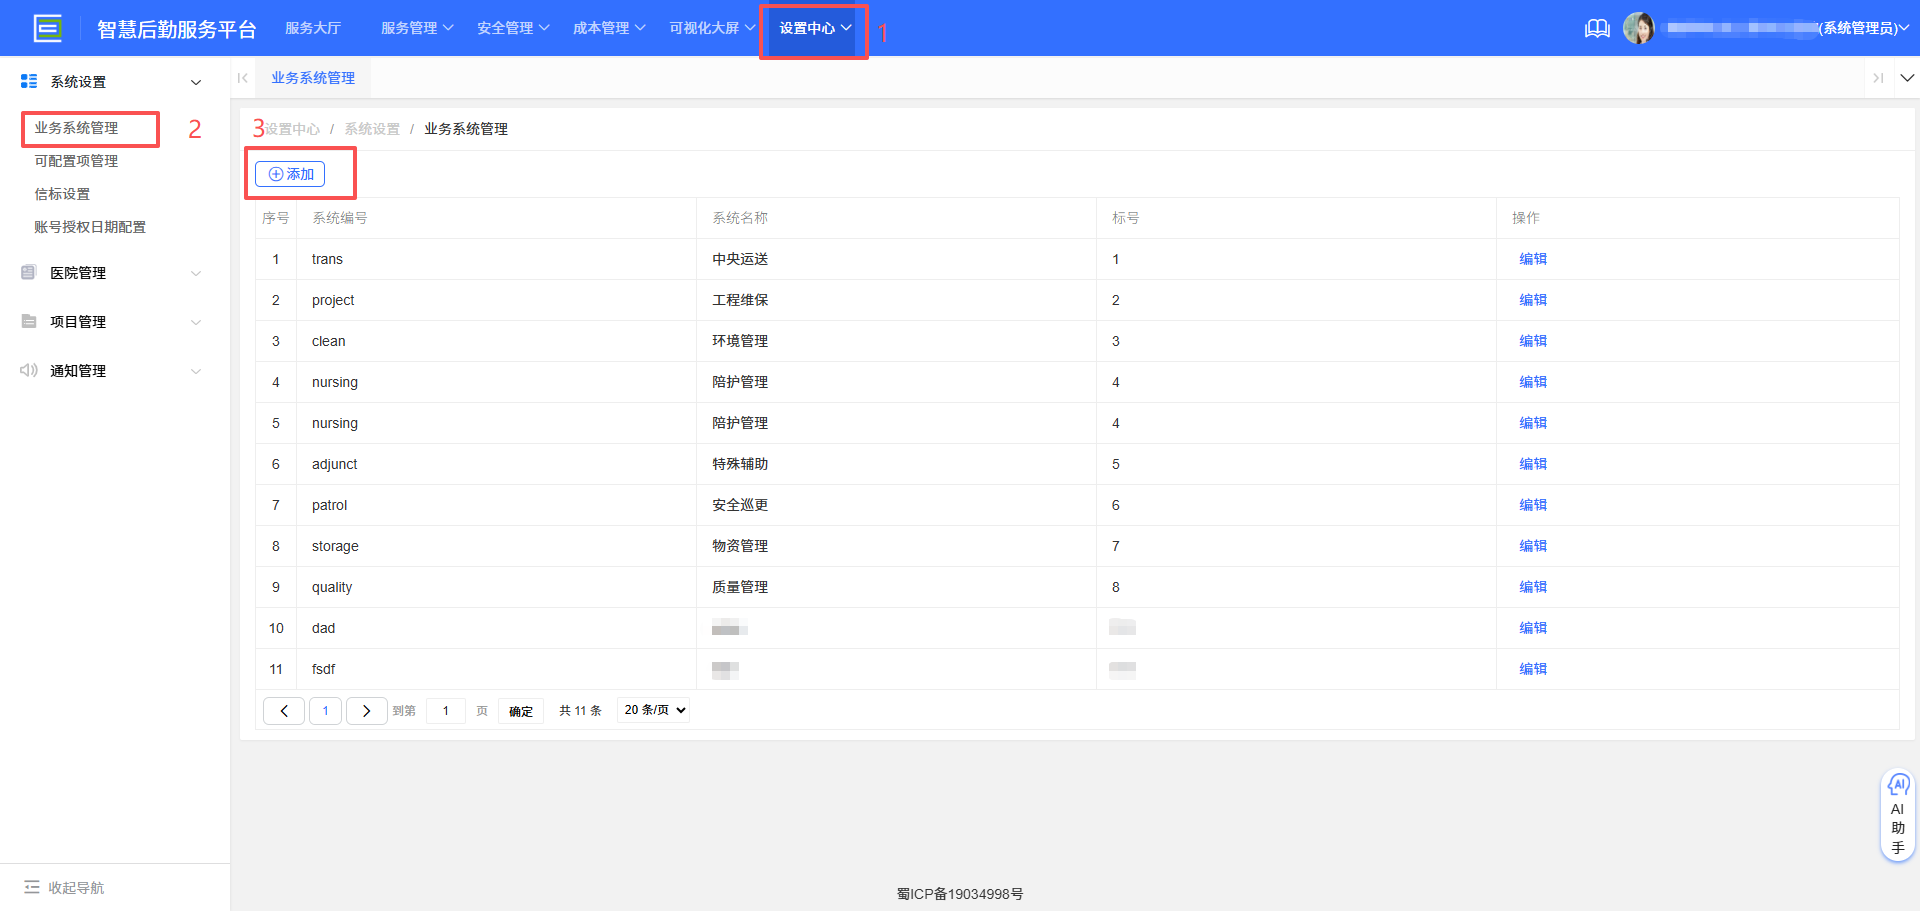Click the 通知管理 speaker icon

click(26, 370)
